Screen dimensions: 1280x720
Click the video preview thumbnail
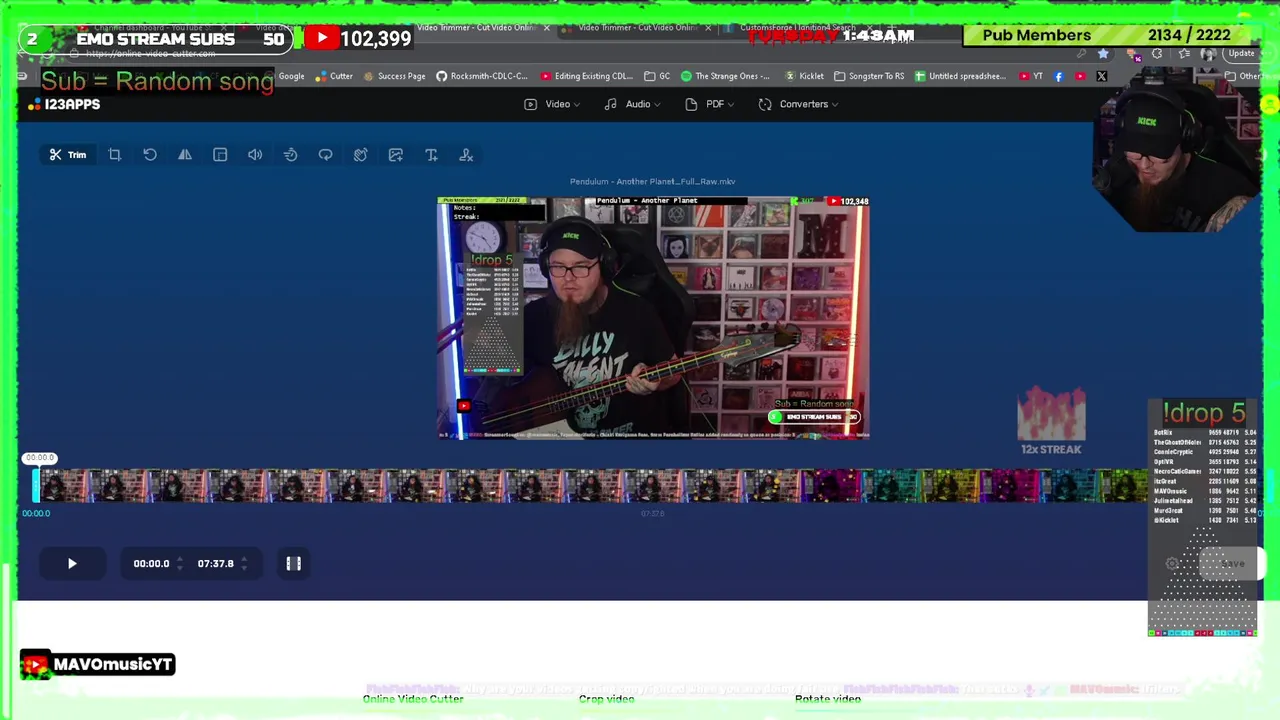click(653, 318)
